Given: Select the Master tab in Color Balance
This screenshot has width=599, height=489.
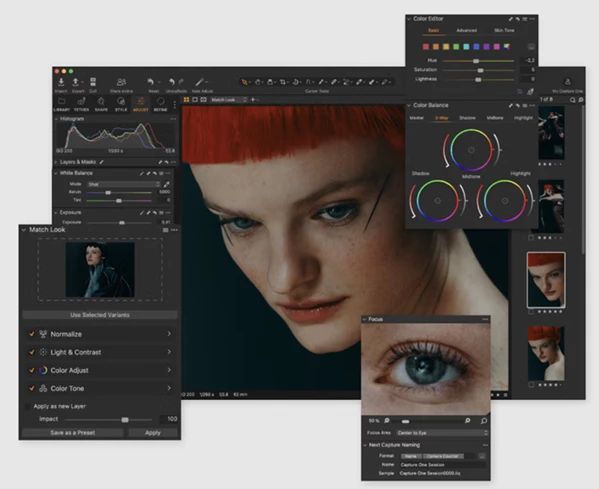Looking at the screenshot, I should pyautogui.click(x=416, y=118).
